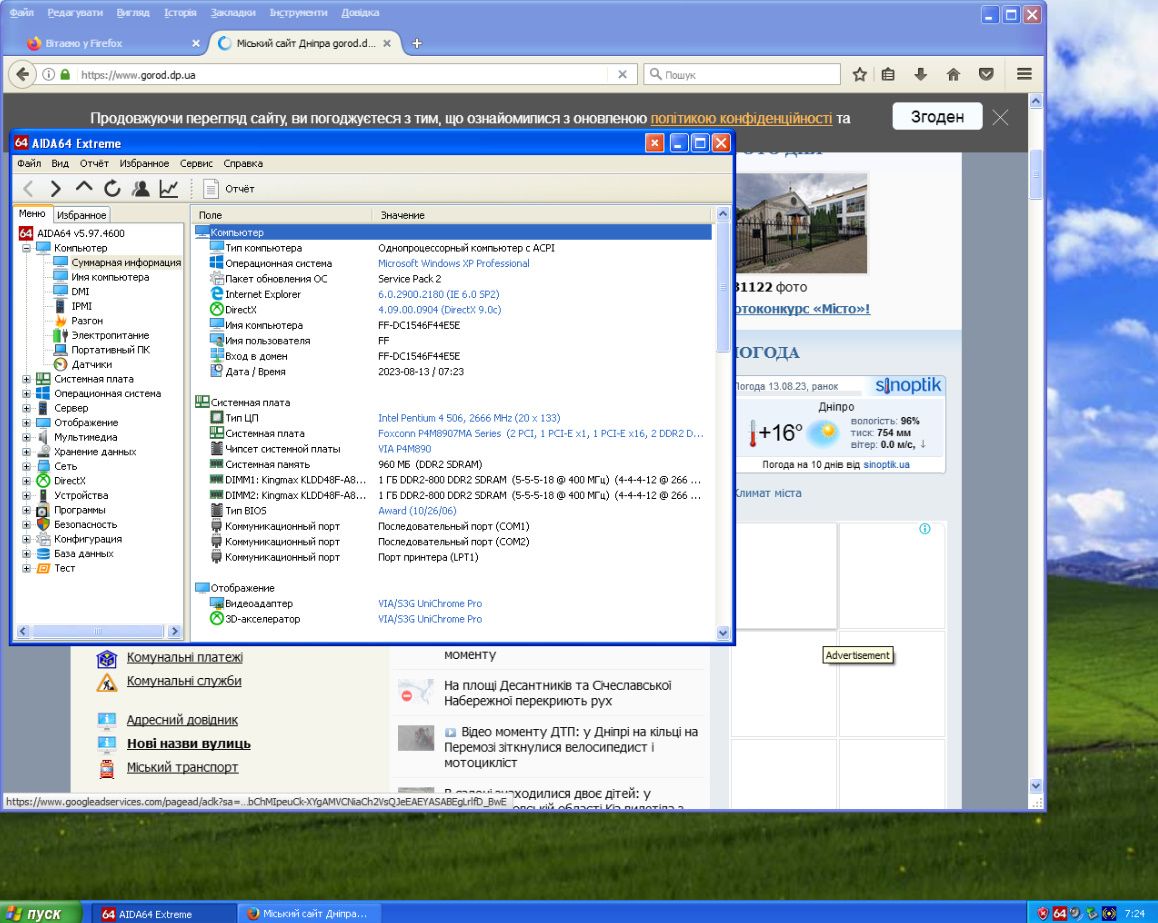Click the Отчёт report toolbar button

pyautogui.click(x=229, y=189)
